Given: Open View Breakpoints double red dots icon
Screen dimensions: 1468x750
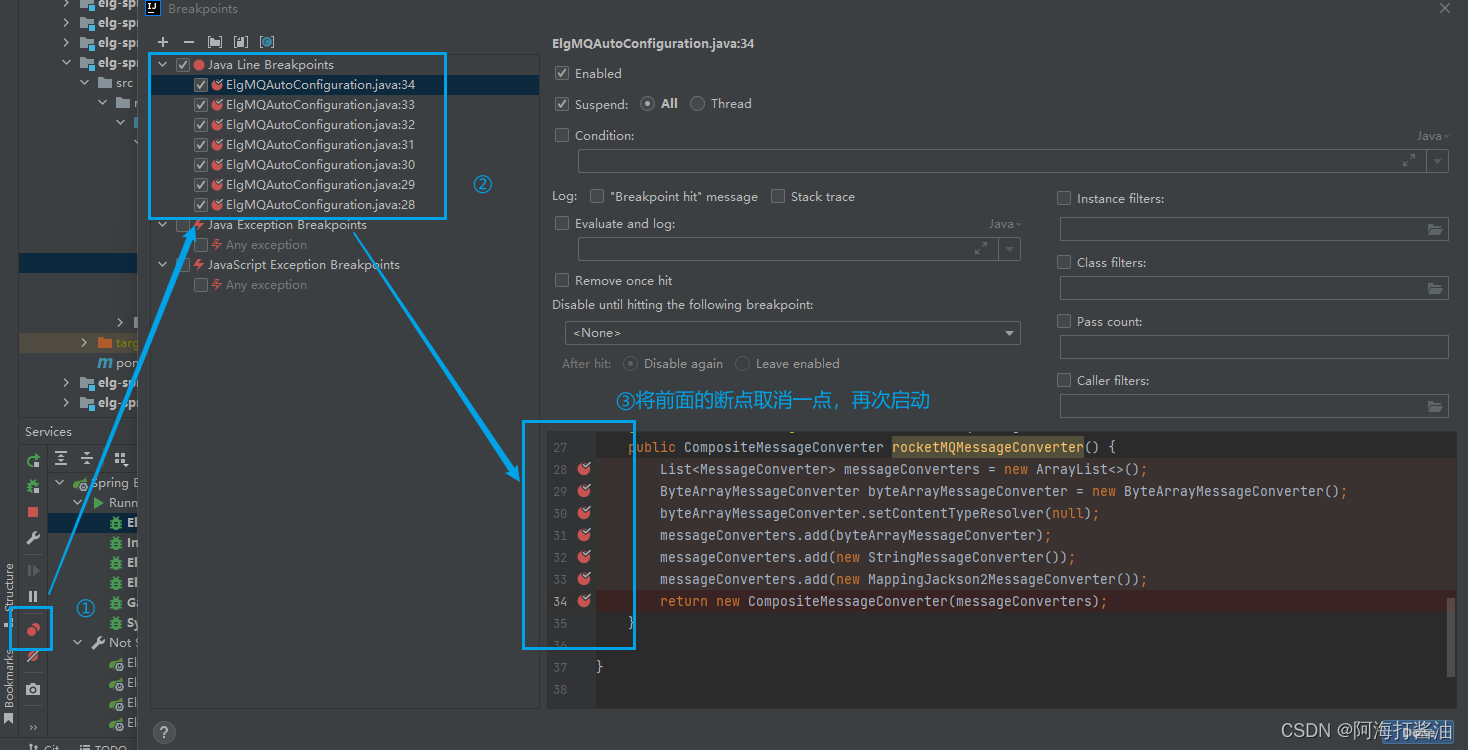Looking at the screenshot, I should [x=33, y=630].
